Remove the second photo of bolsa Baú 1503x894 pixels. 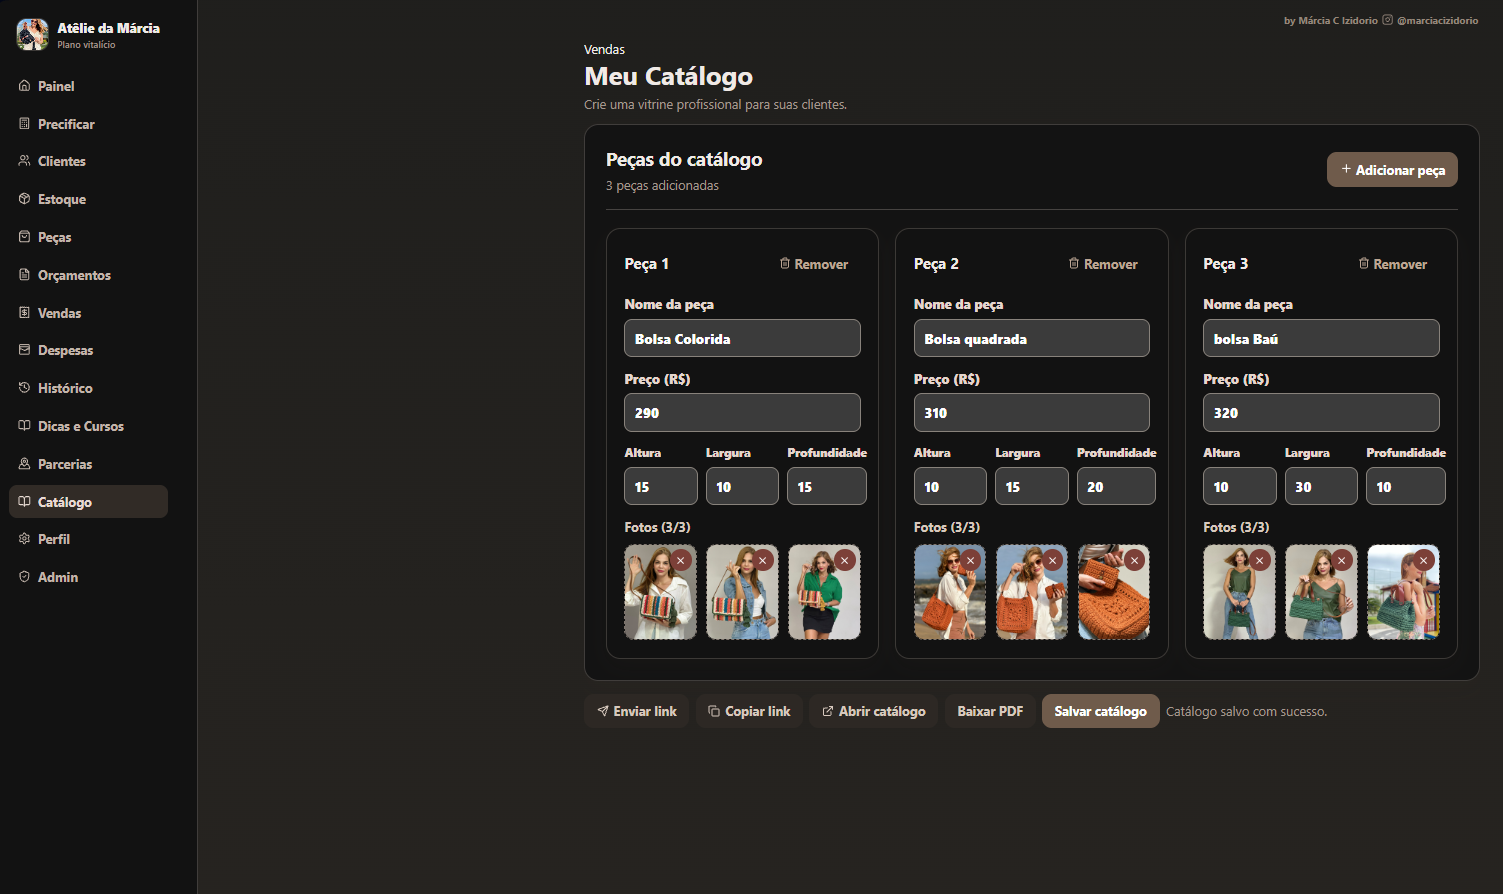tap(1342, 560)
